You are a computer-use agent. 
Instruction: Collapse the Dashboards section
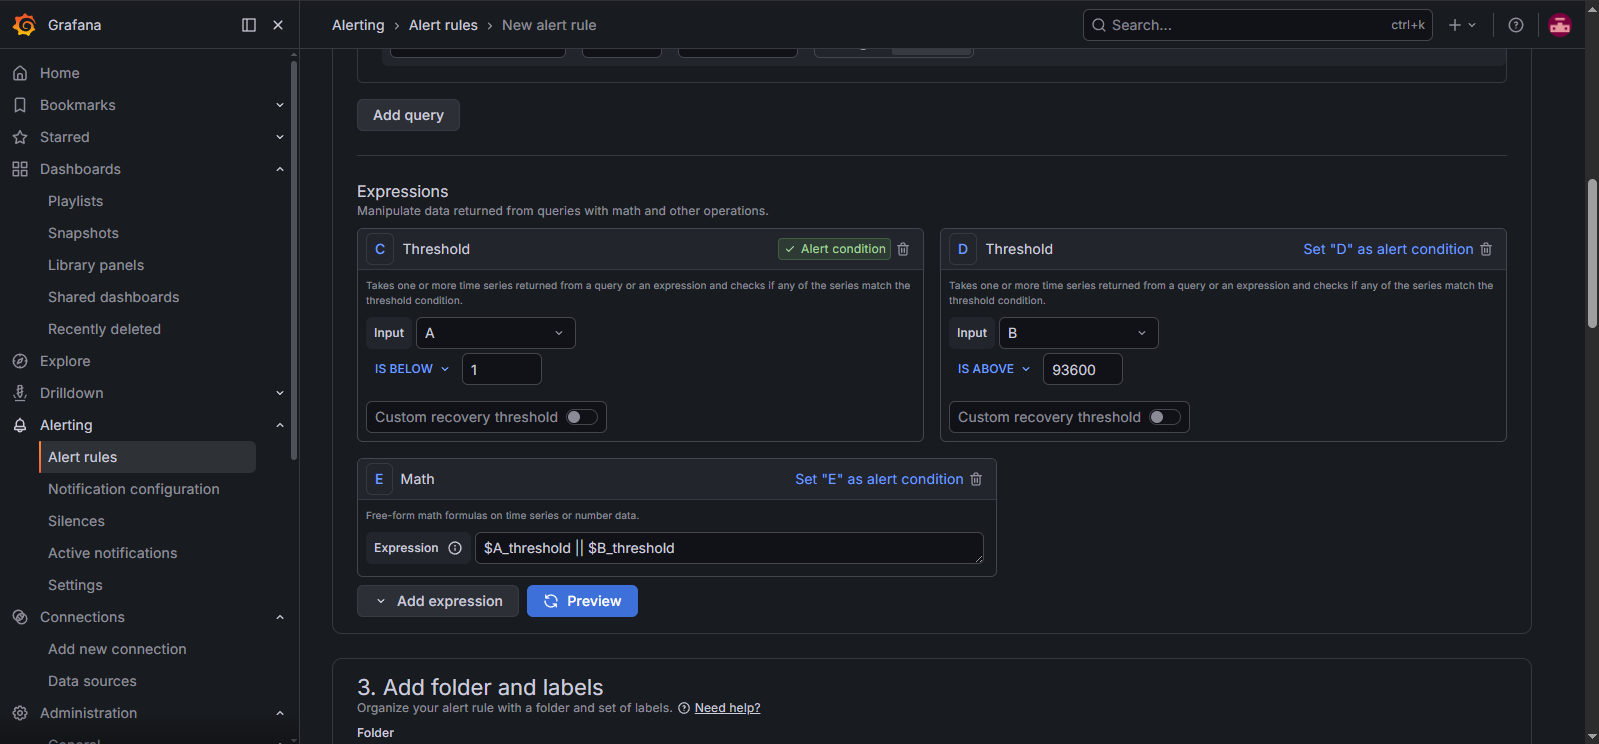[280, 169]
